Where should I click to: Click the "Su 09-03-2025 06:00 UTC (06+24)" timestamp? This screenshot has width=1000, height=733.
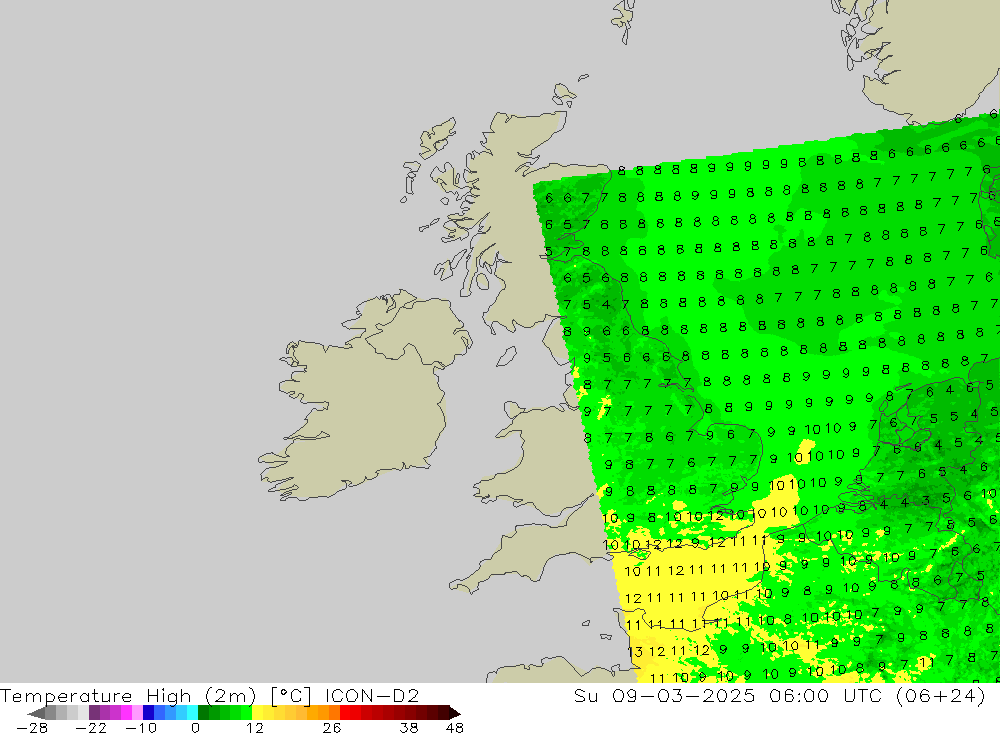point(779,695)
